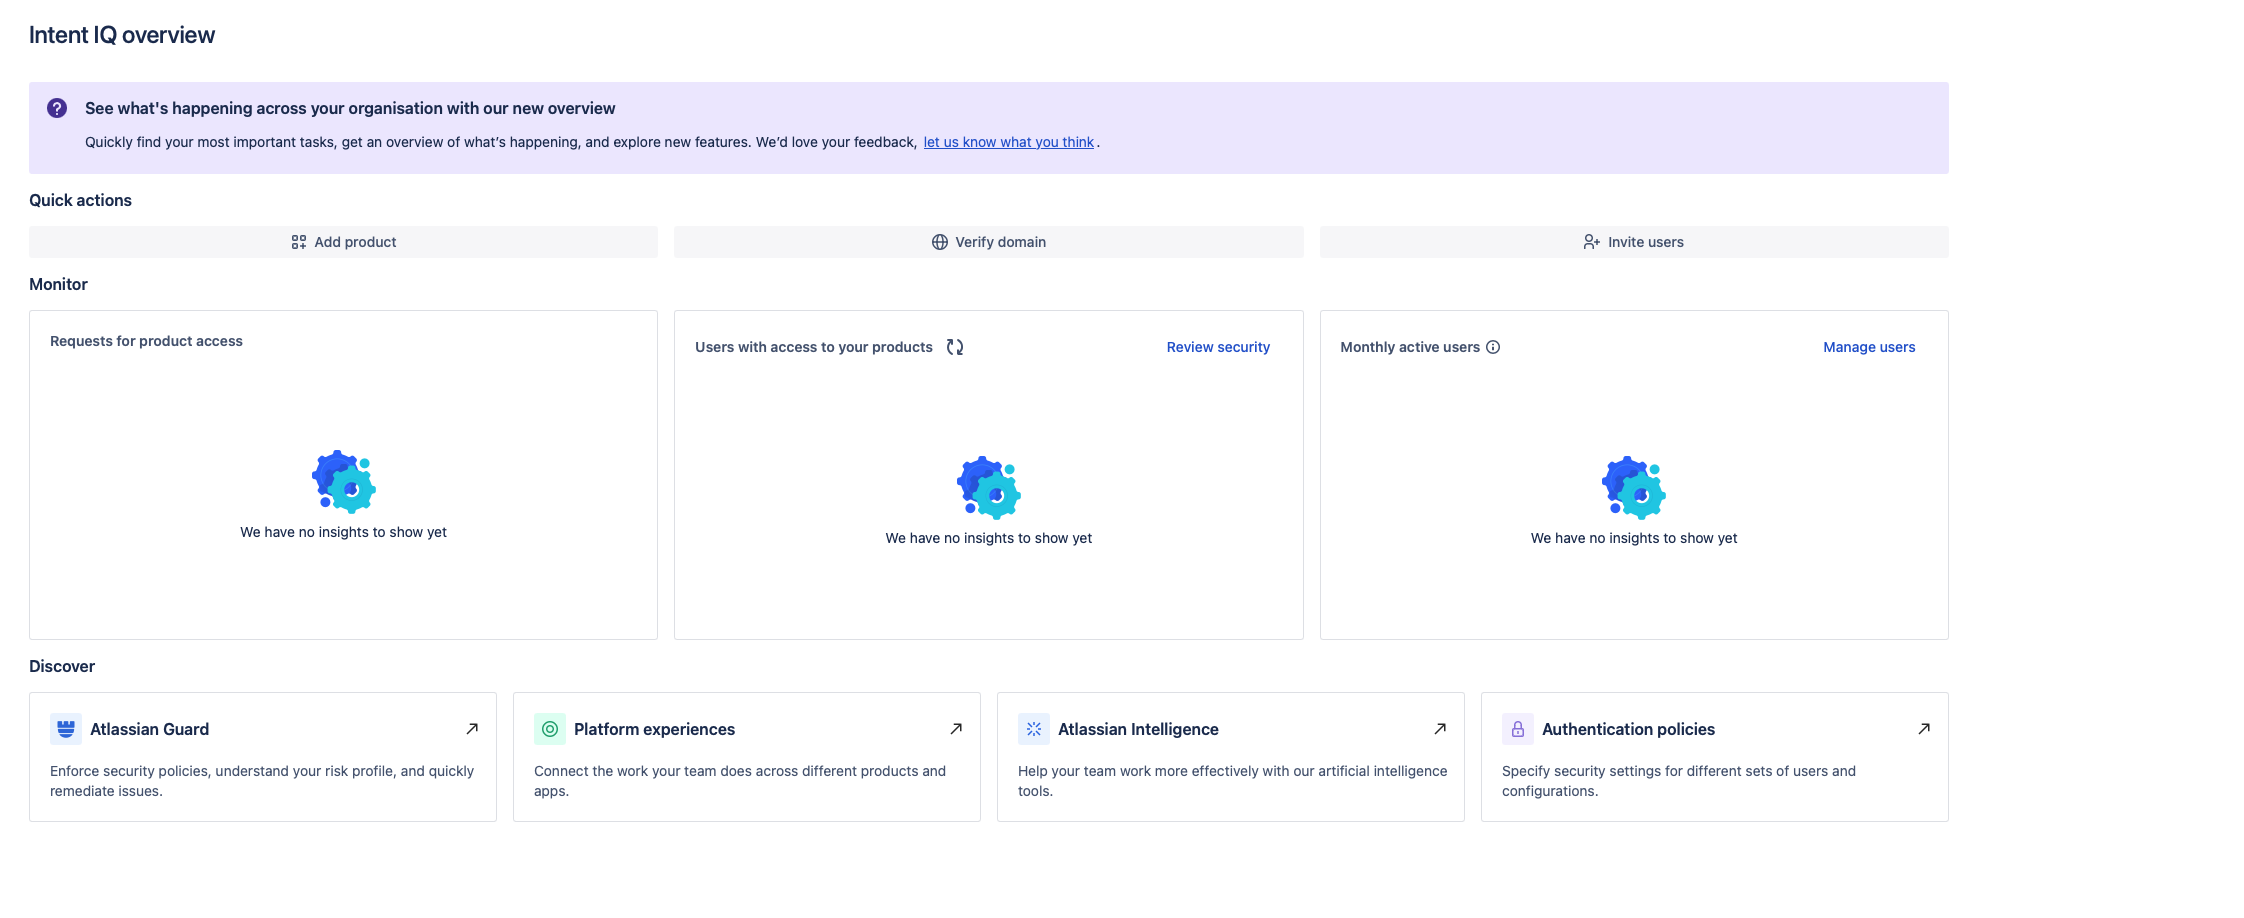Click 'Requests for product access' heading
The image size is (2244, 918).
coord(146,341)
